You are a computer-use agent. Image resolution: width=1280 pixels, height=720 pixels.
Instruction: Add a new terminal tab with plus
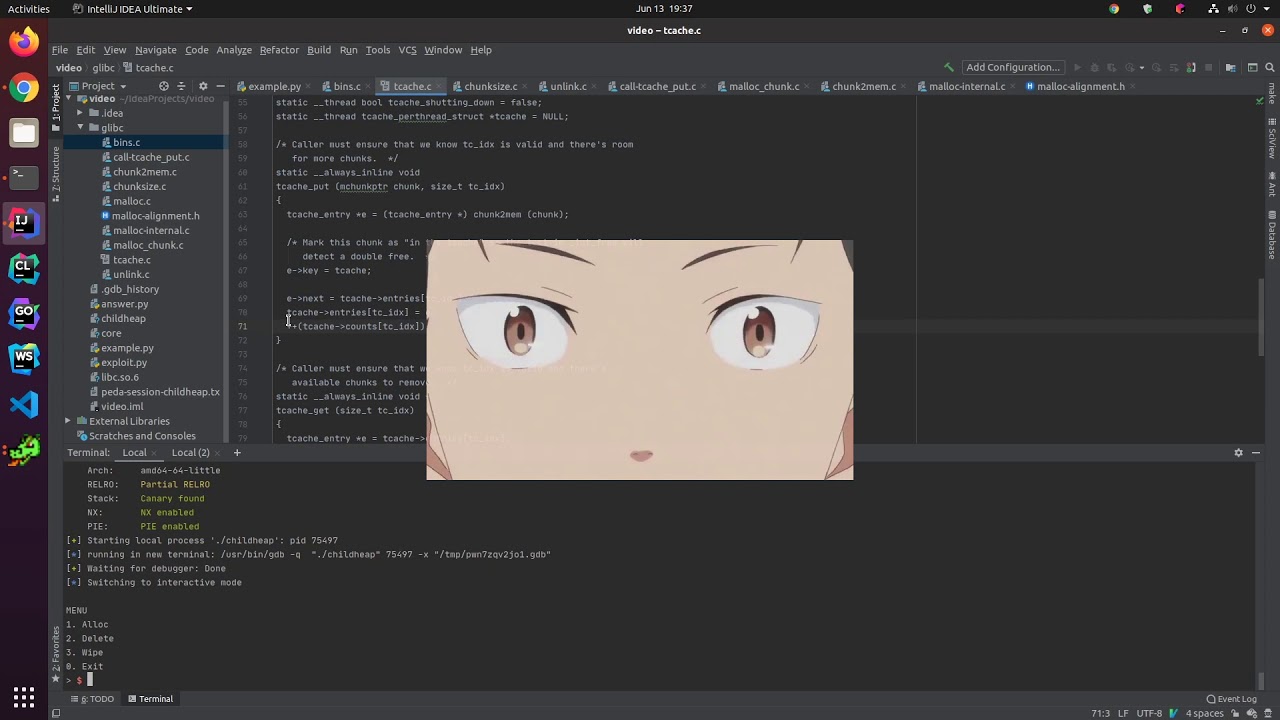[x=237, y=452]
